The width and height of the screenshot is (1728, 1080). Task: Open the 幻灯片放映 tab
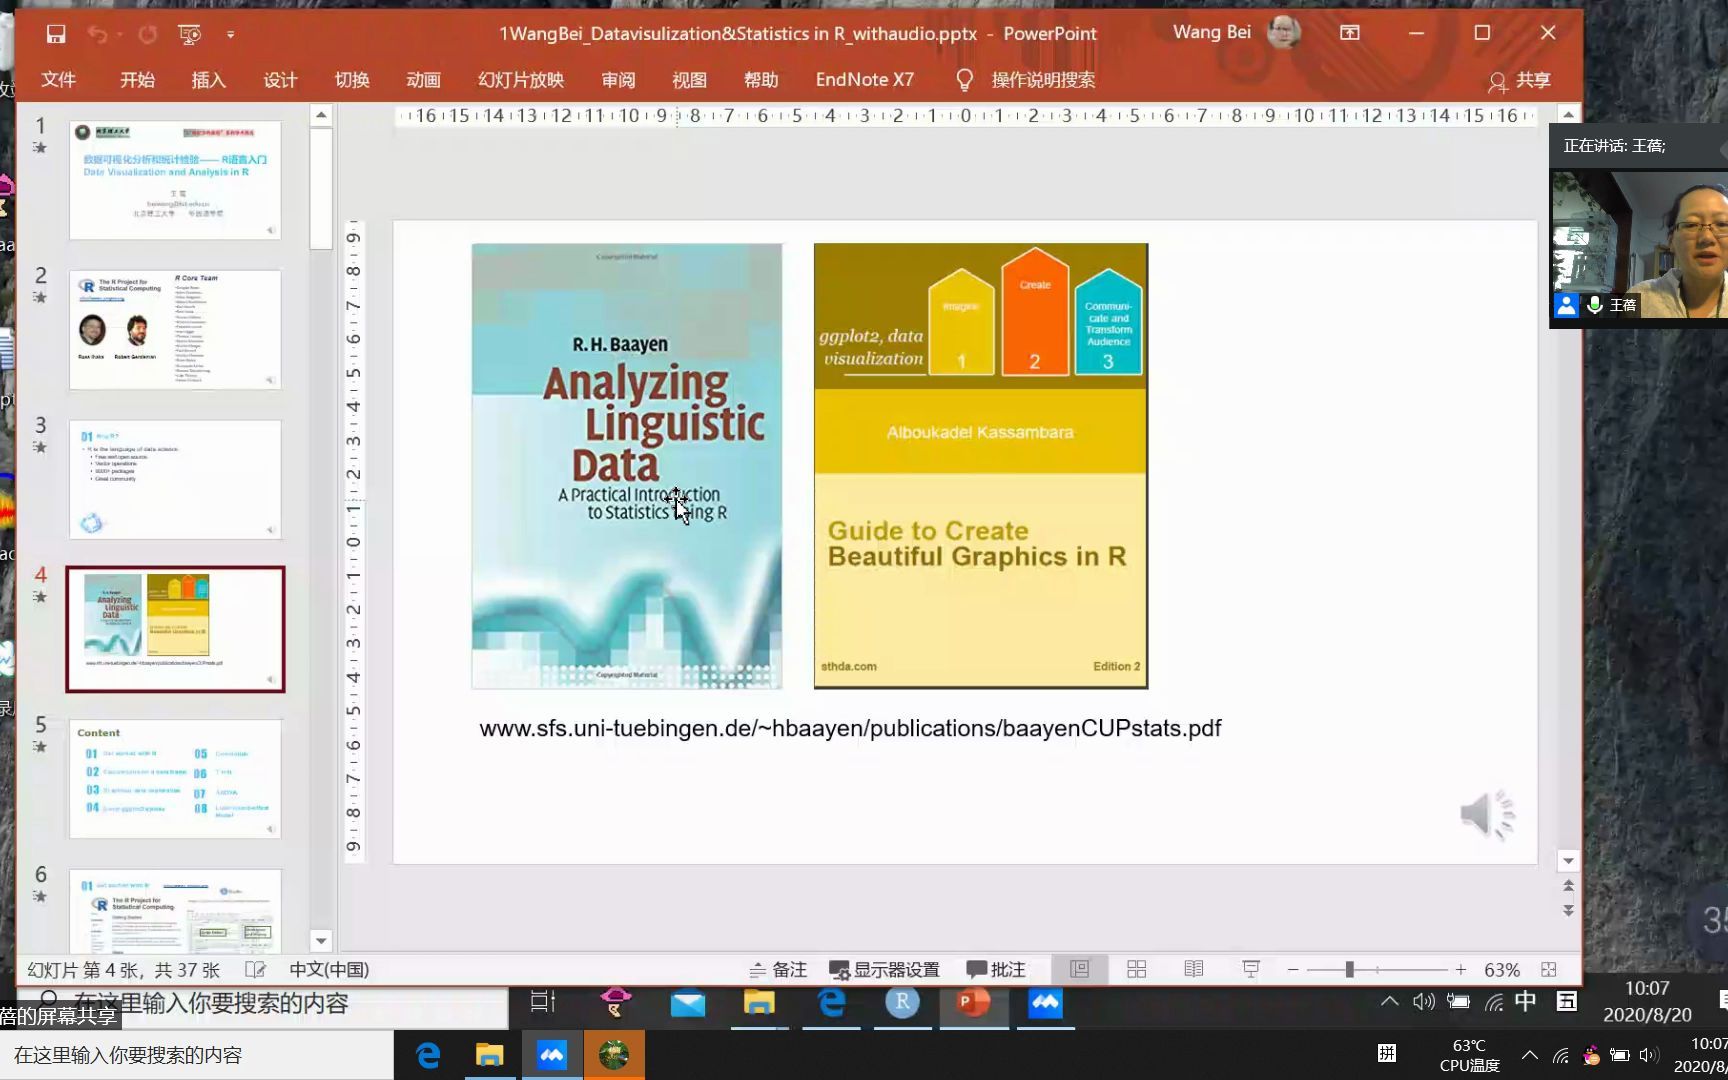(521, 80)
